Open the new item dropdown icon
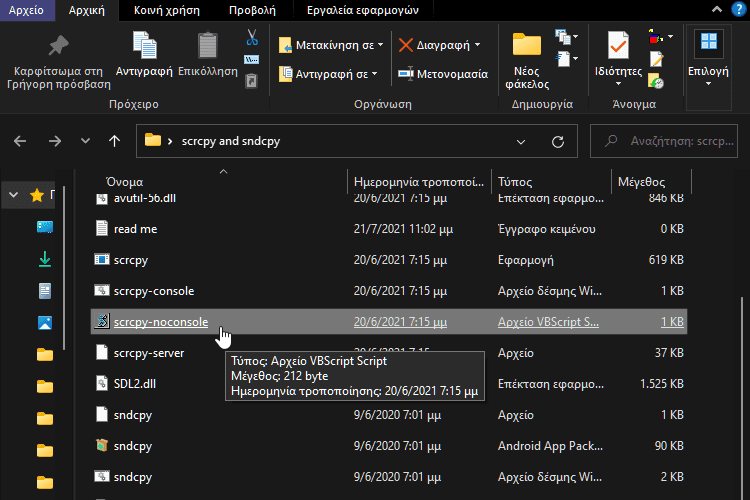Screen dimensions: 750x500 click(x=566, y=37)
